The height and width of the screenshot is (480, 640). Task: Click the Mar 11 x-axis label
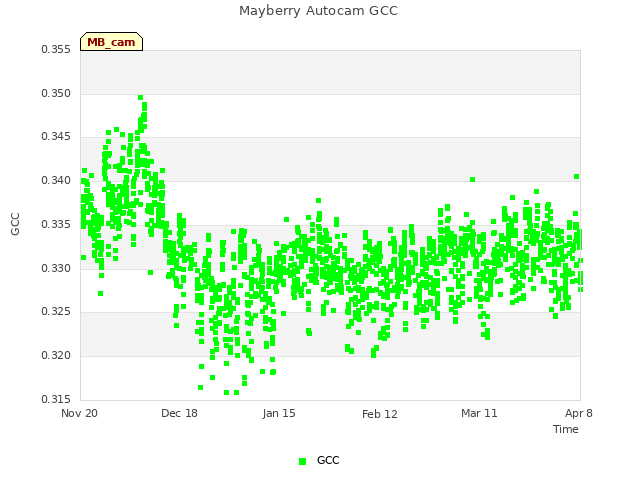(x=479, y=413)
